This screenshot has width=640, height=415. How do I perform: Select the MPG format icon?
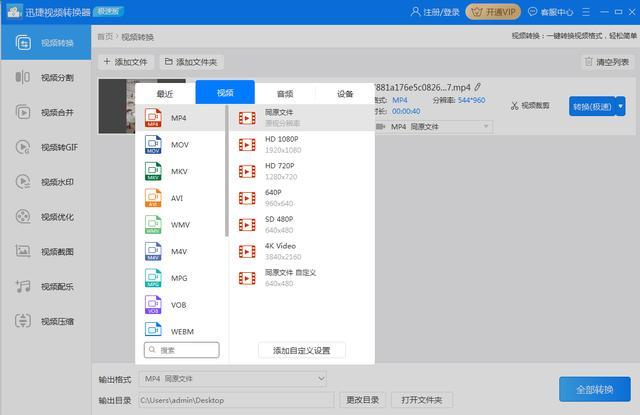153,278
